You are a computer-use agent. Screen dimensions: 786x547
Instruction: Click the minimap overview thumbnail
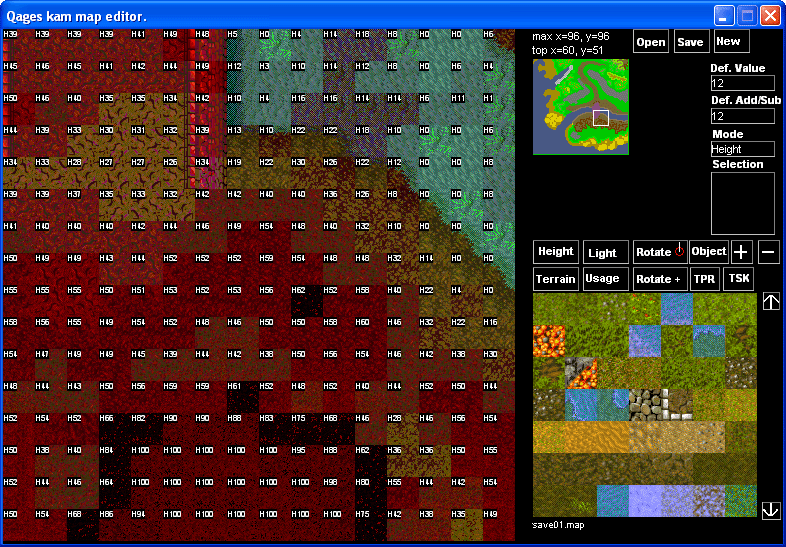(x=581, y=107)
